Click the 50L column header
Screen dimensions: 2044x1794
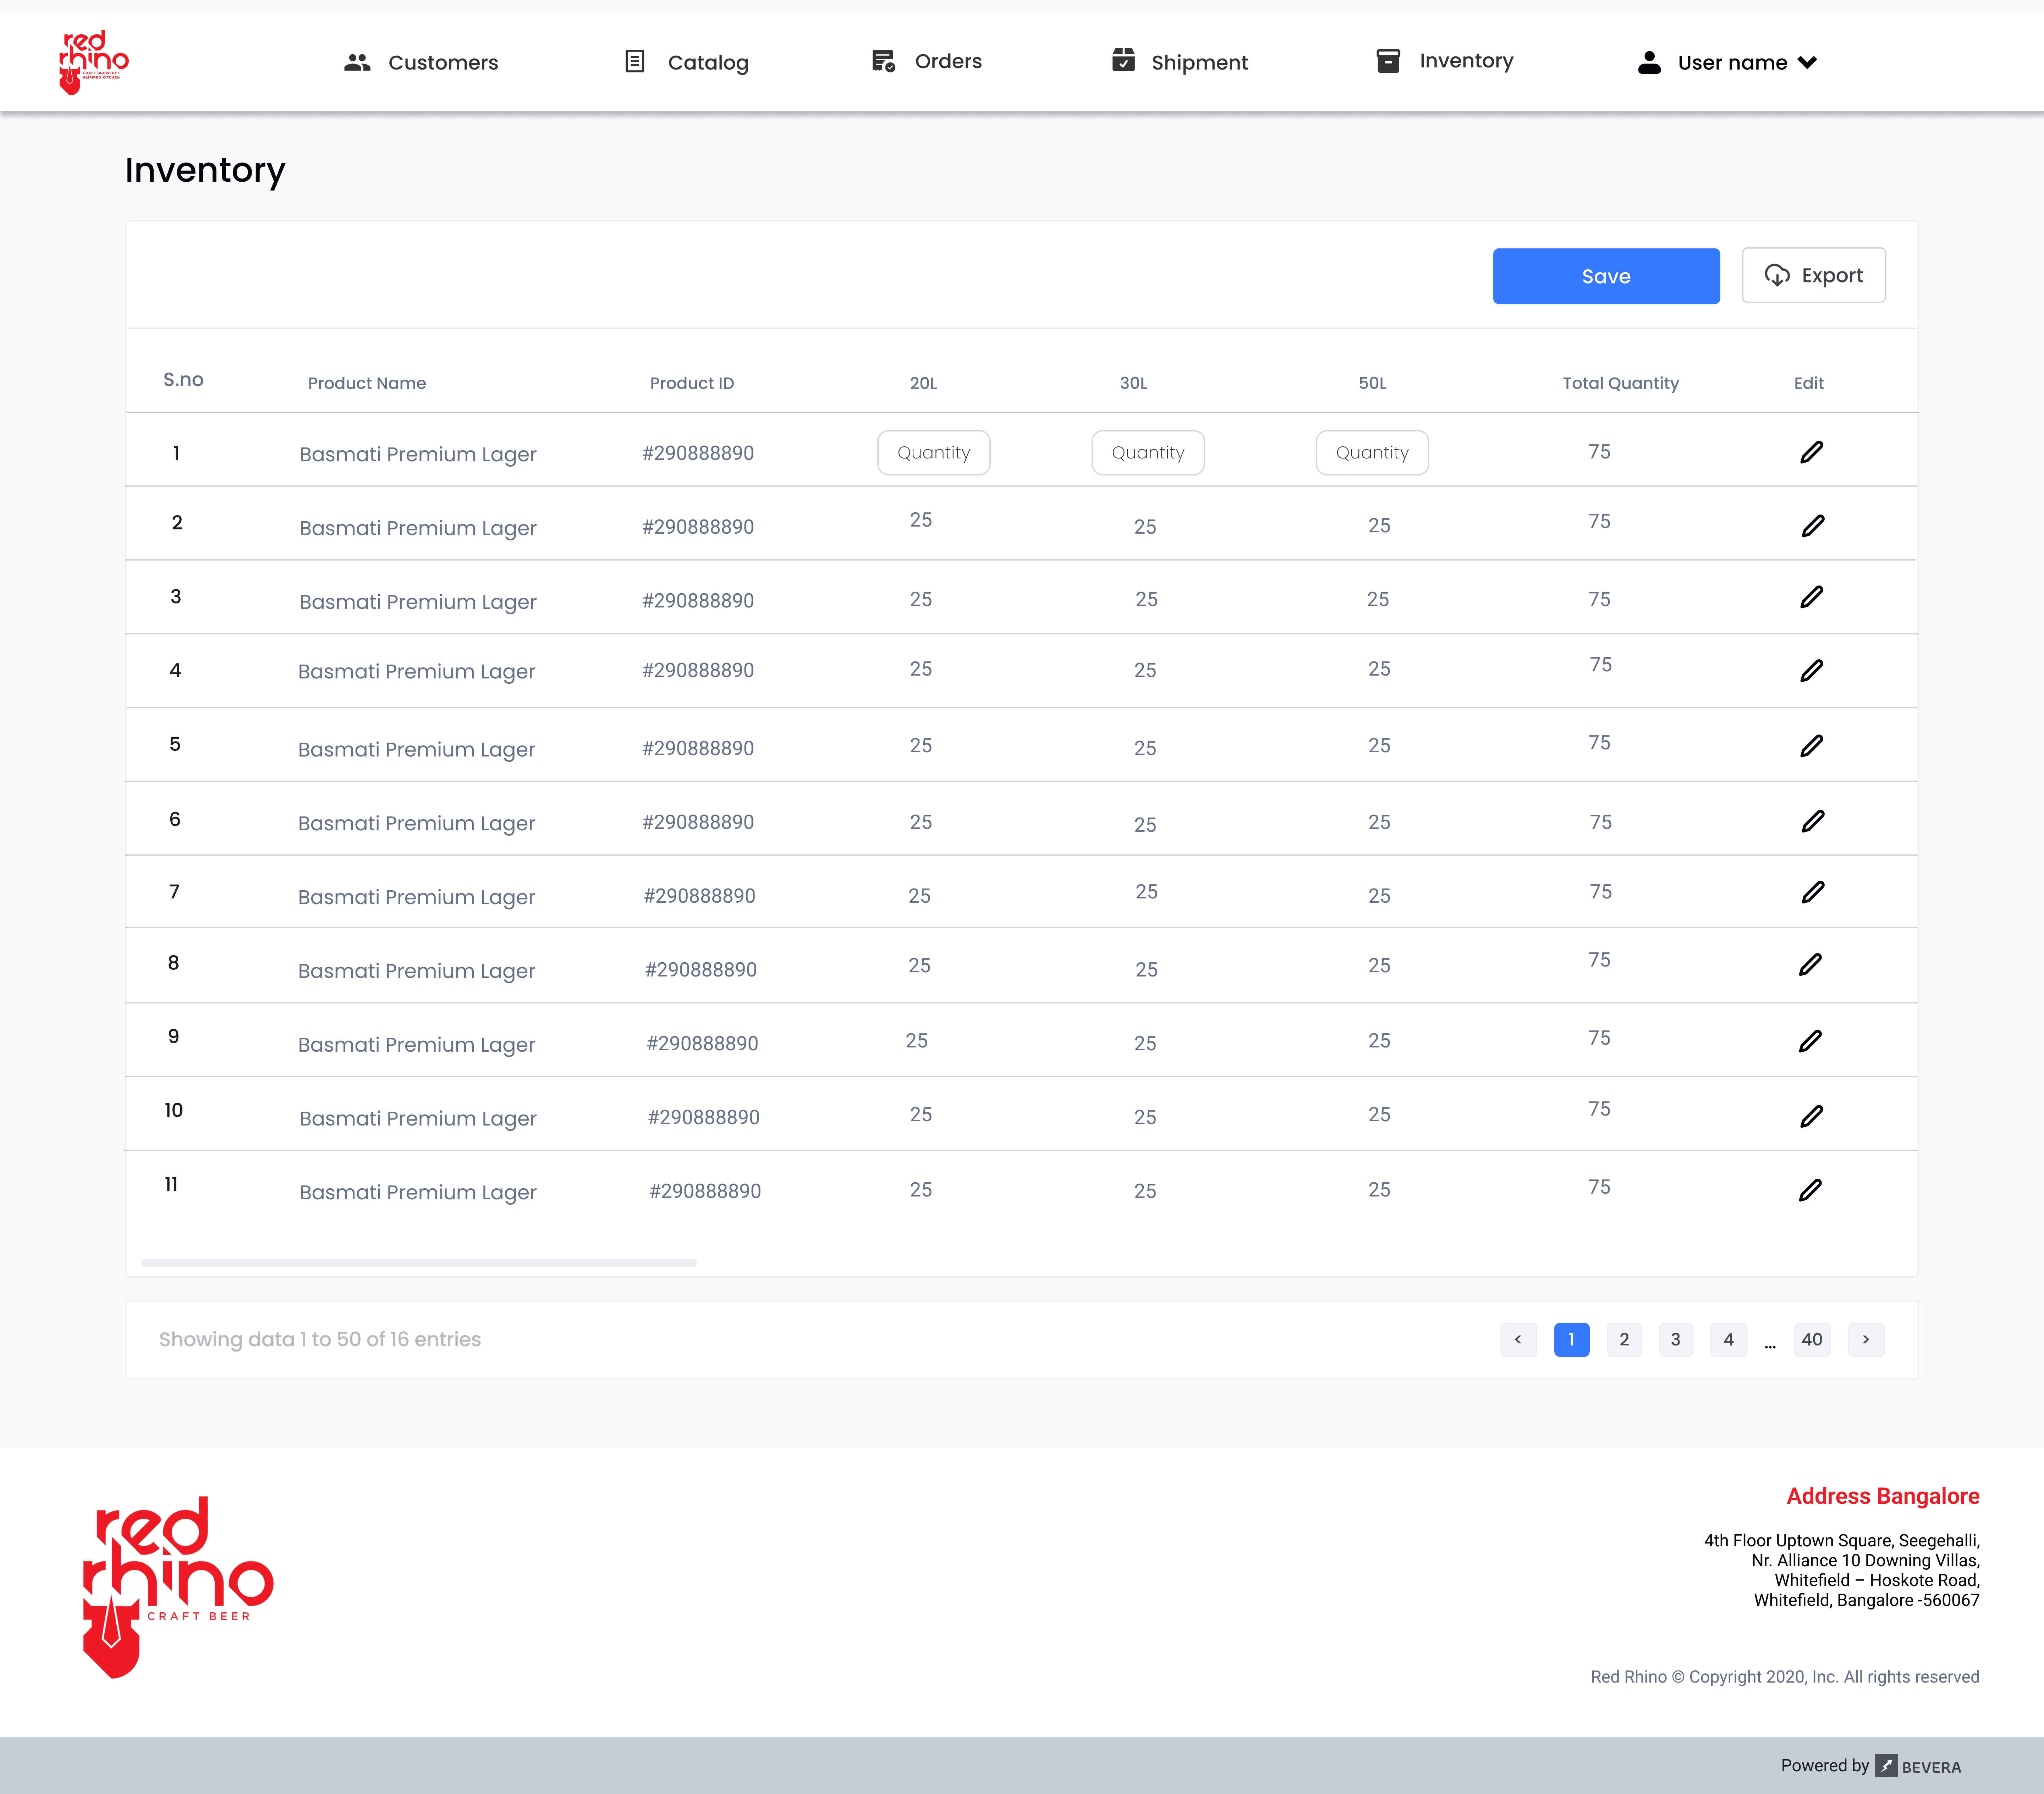tap(1372, 383)
